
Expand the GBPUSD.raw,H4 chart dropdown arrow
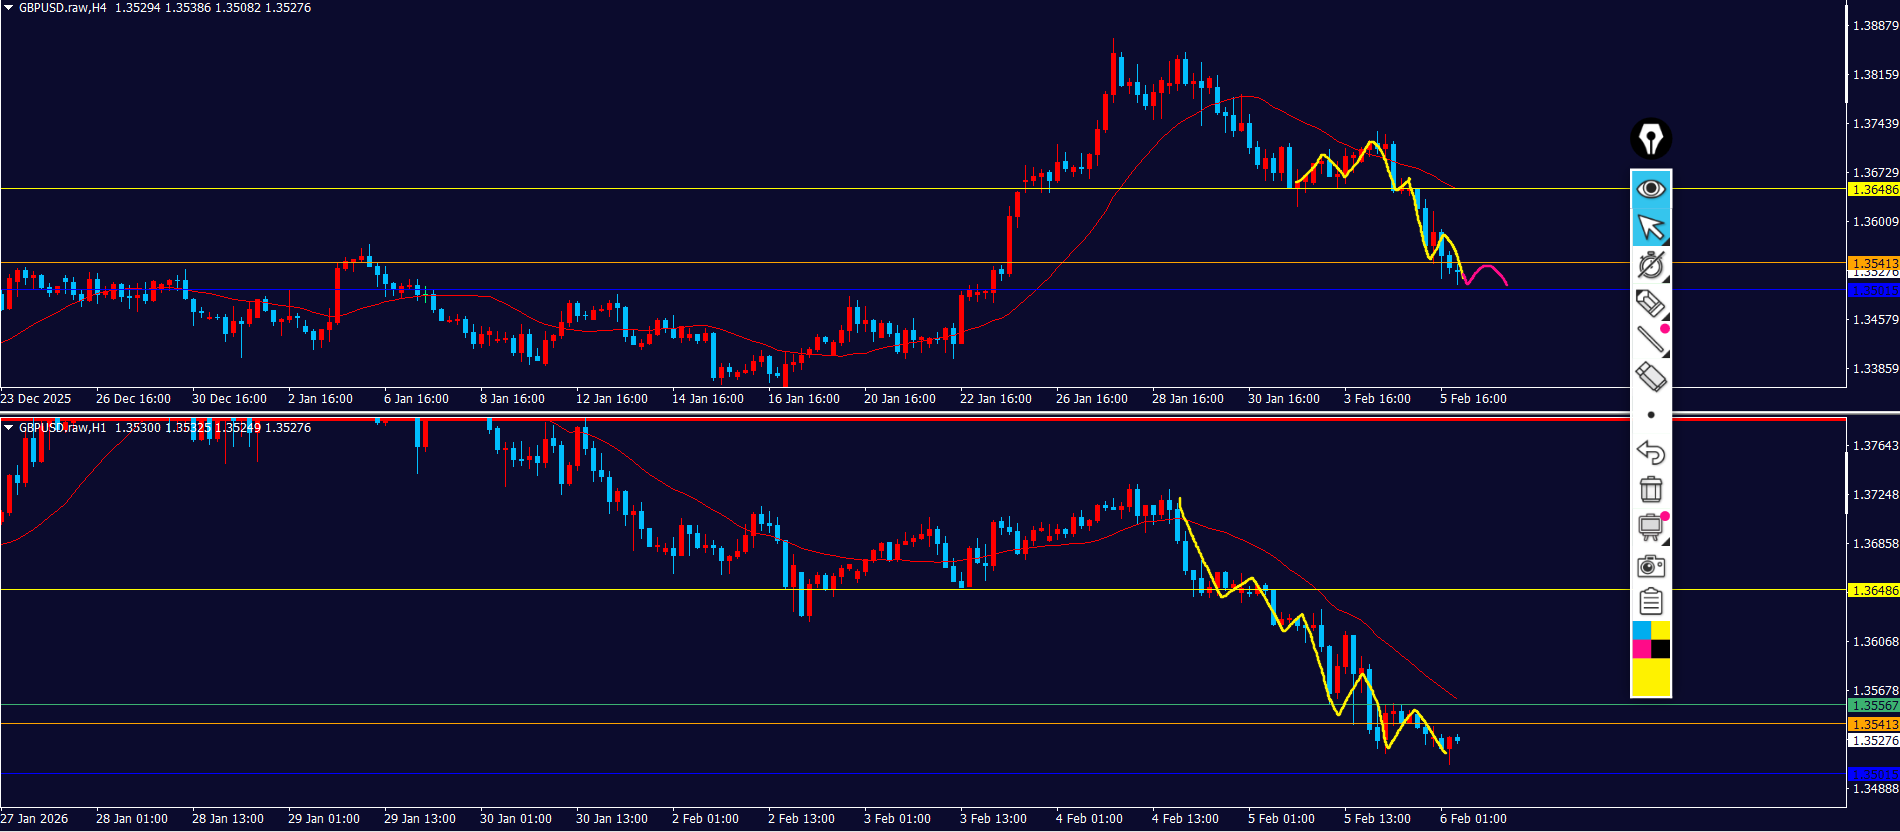(x=9, y=8)
